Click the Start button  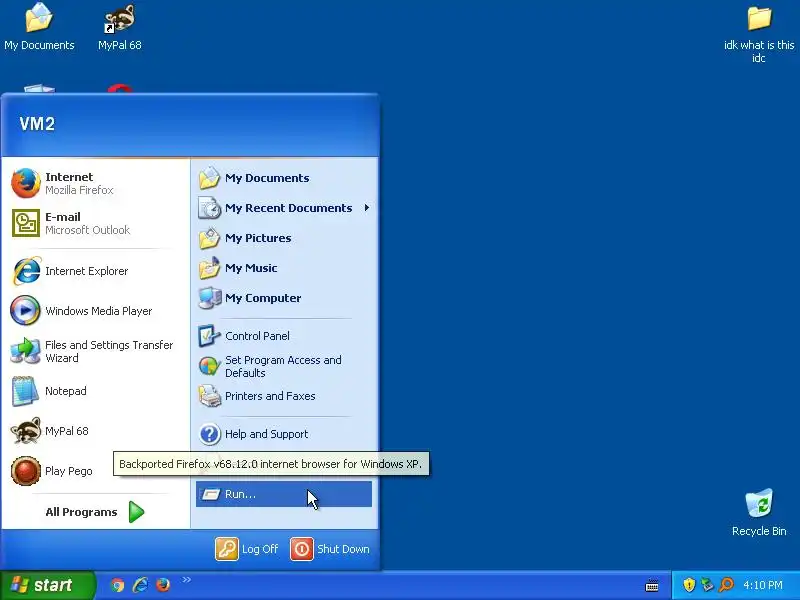tap(47, 585)
